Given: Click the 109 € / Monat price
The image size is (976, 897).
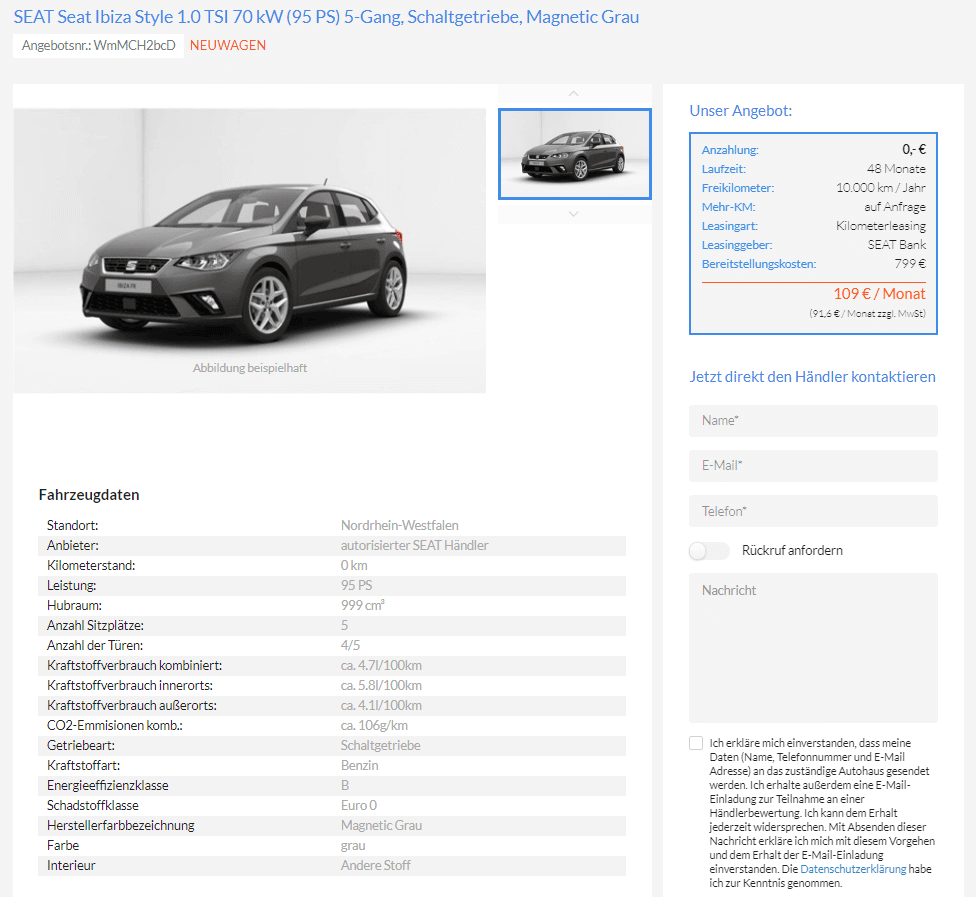Looking at the screenshot, I should tap(879, 294).
